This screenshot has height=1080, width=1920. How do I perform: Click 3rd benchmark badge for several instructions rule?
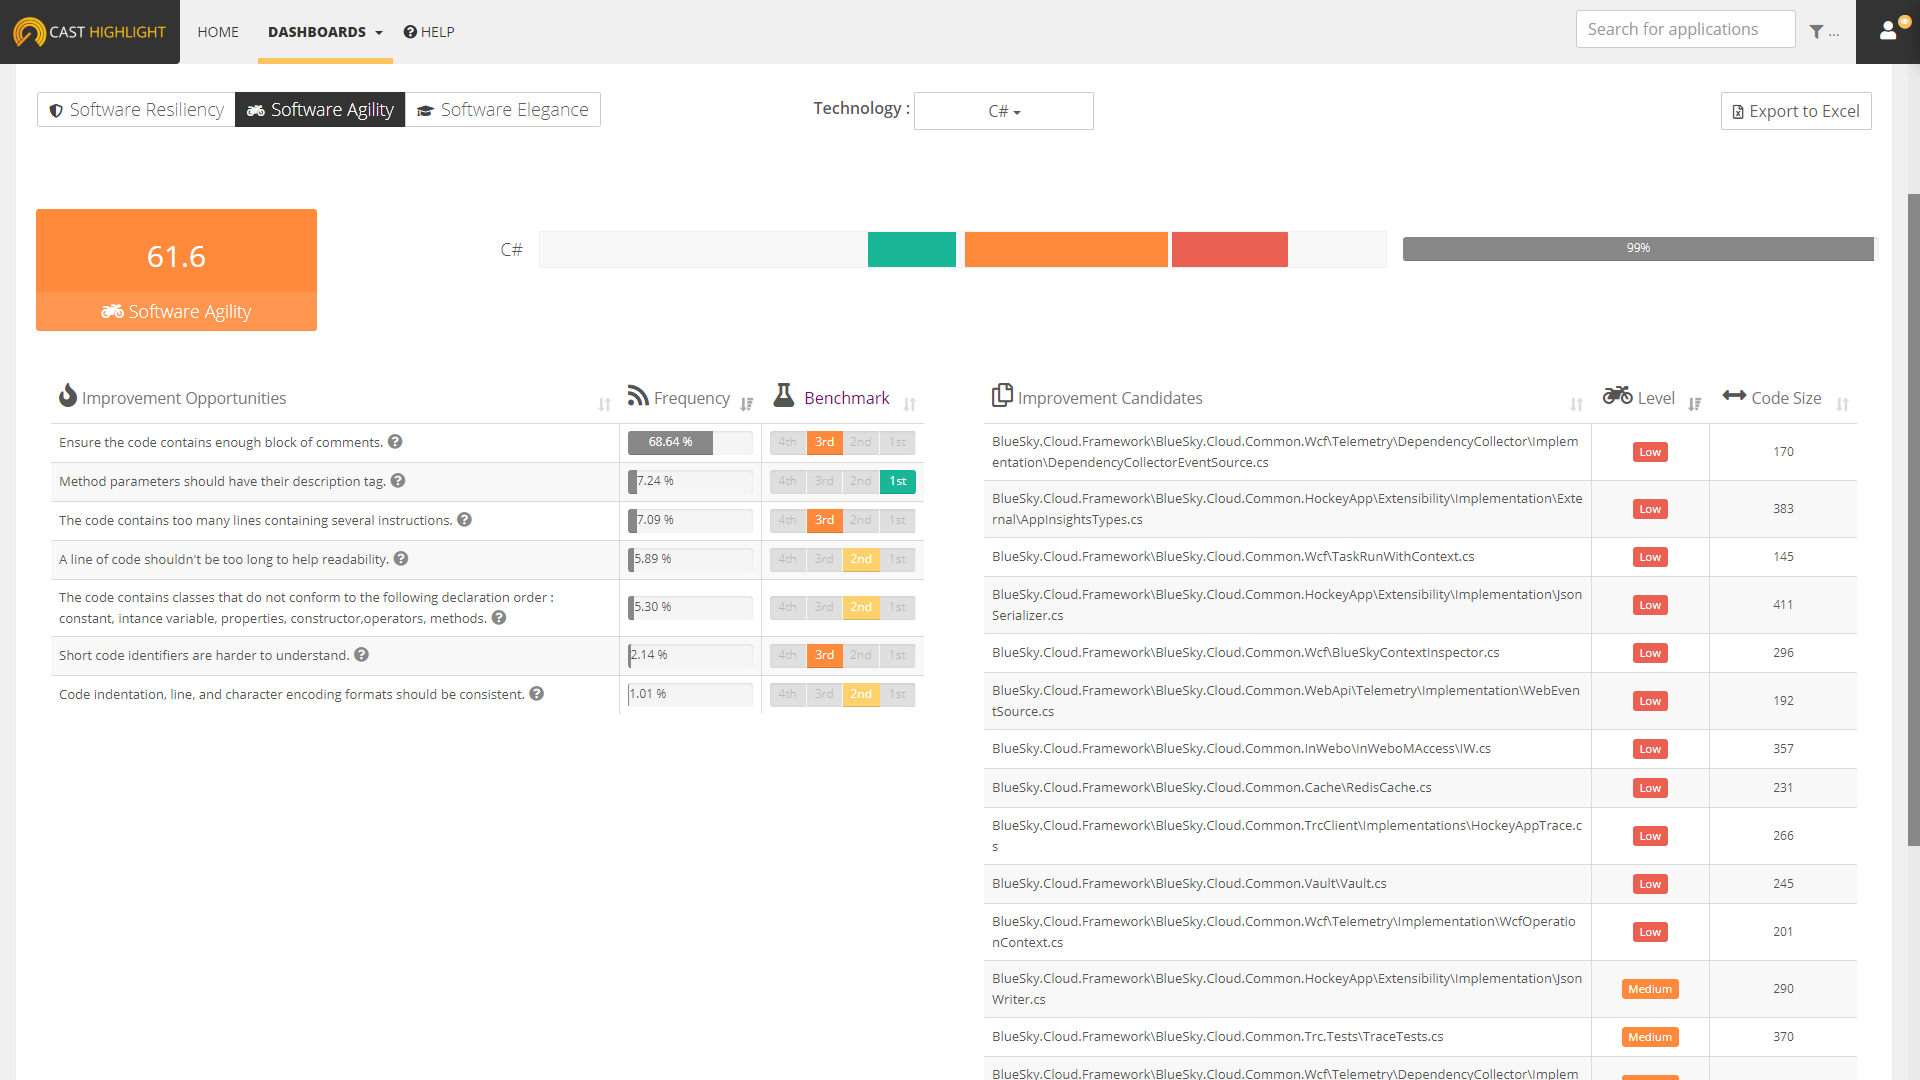[824, 520]
